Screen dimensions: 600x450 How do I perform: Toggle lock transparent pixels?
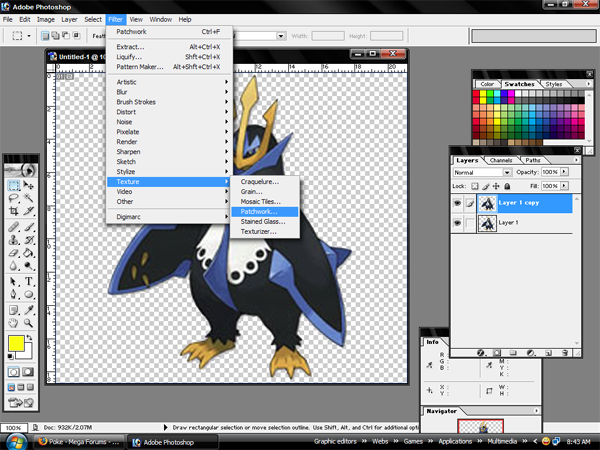pyautogui.click(x=474, y=186)
